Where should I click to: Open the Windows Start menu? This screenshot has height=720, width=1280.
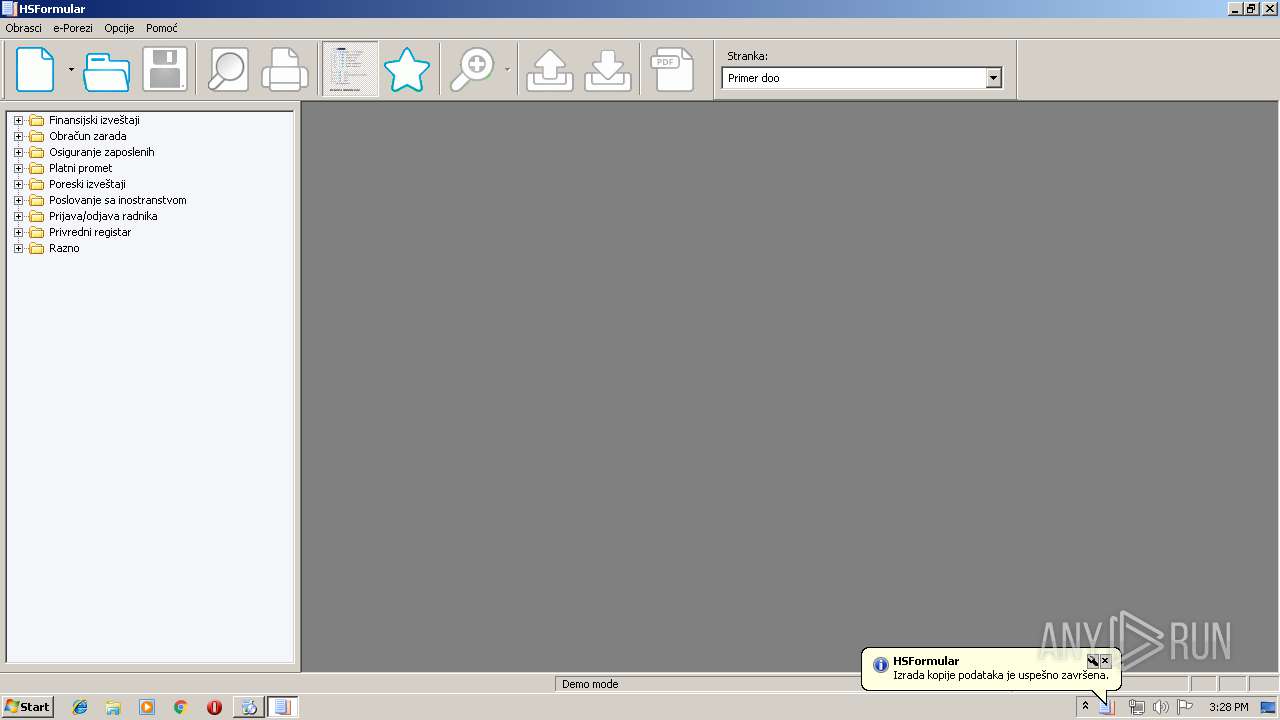(27, 707)
